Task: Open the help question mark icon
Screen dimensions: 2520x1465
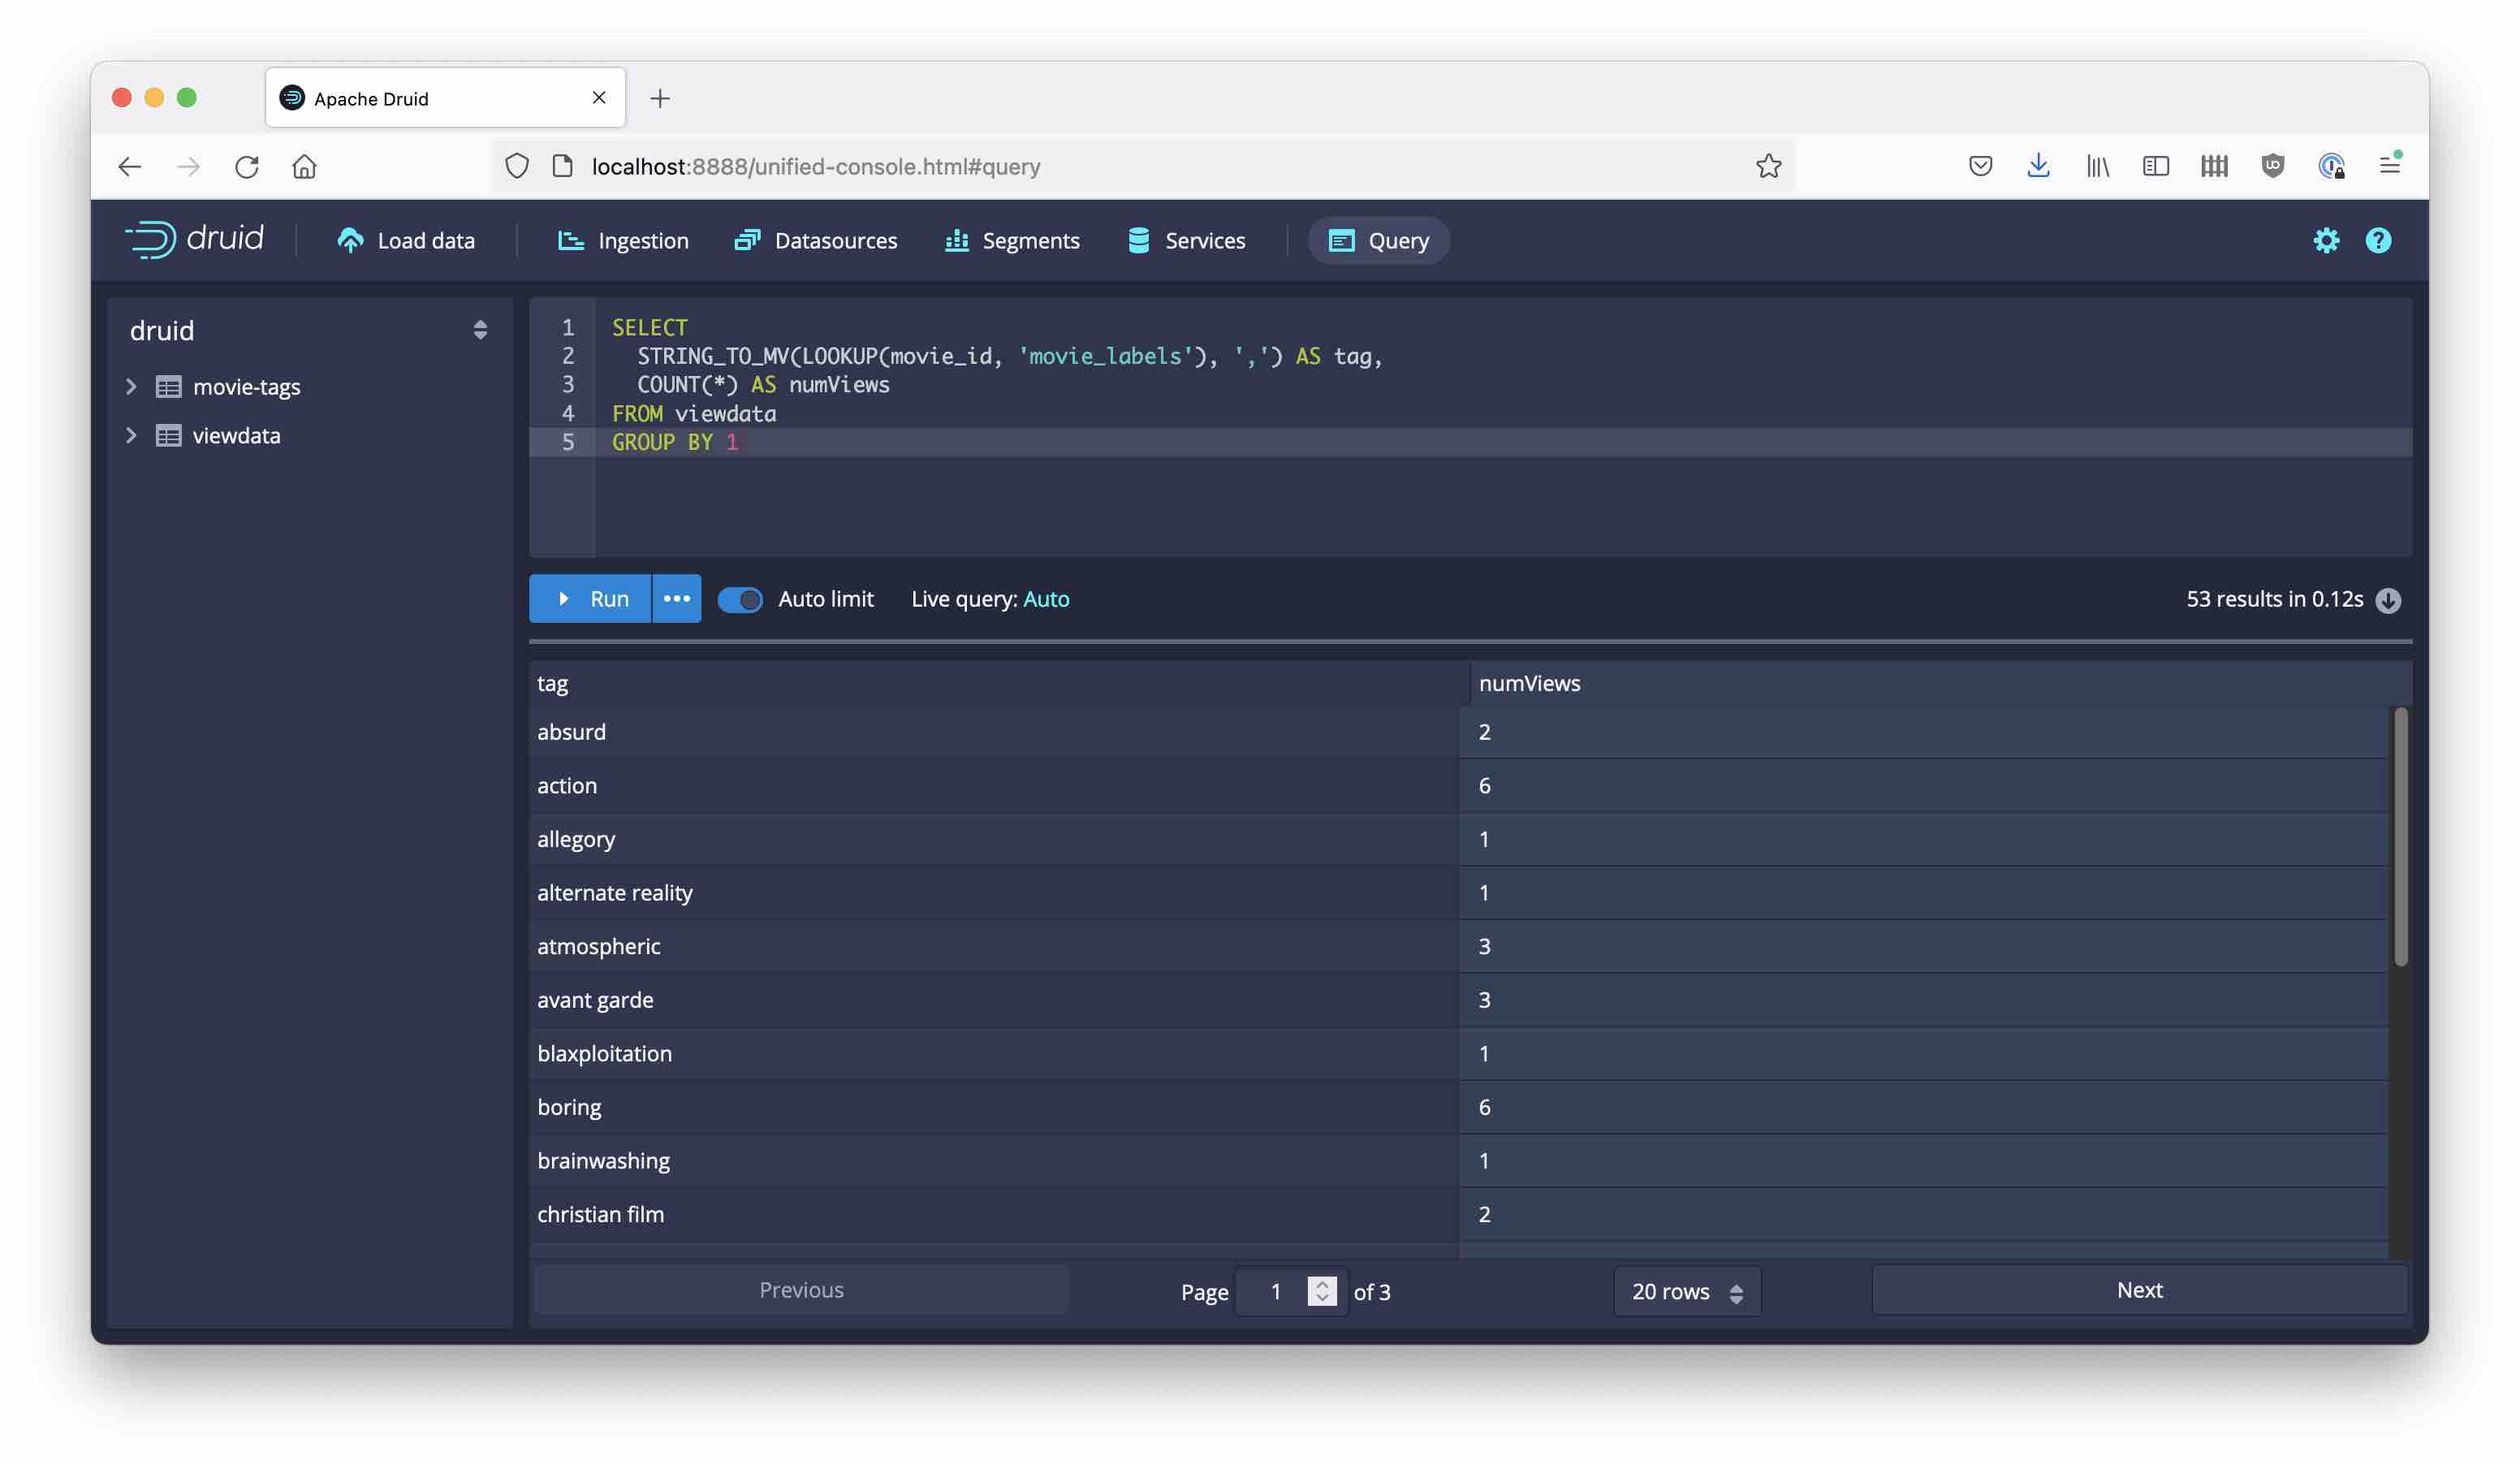Action: point(2378,240)
